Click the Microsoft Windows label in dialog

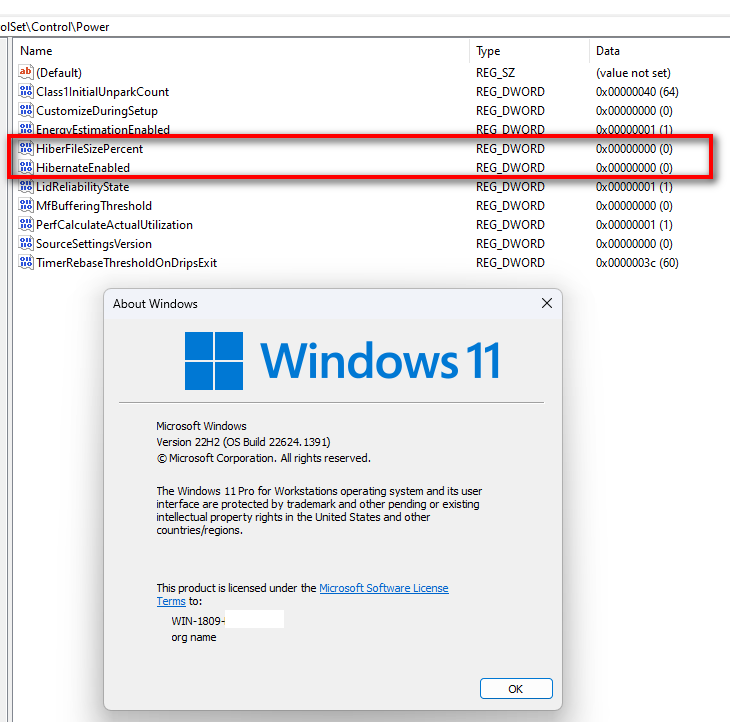[x=201, y=426]
